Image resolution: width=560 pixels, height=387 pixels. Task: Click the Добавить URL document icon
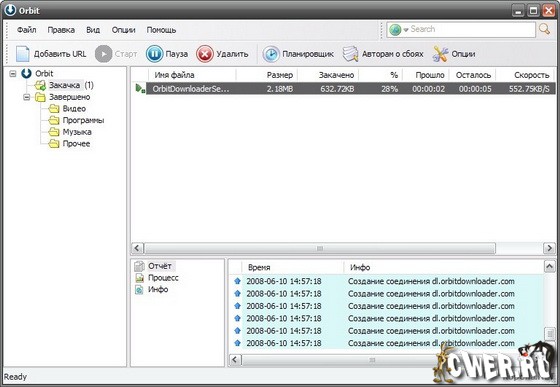pos(22,54)
